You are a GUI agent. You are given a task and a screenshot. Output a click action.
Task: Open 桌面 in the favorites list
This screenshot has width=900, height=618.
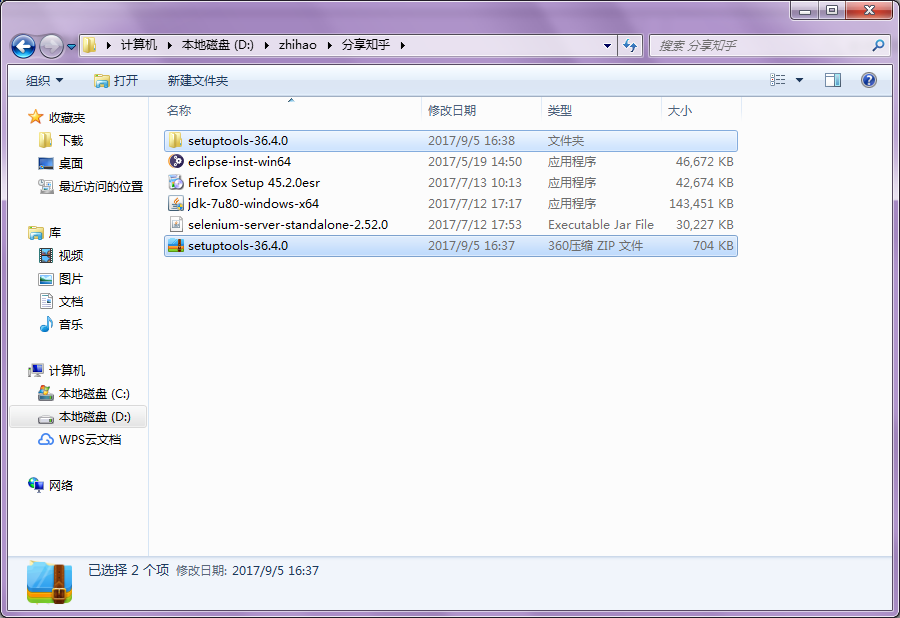71,164
